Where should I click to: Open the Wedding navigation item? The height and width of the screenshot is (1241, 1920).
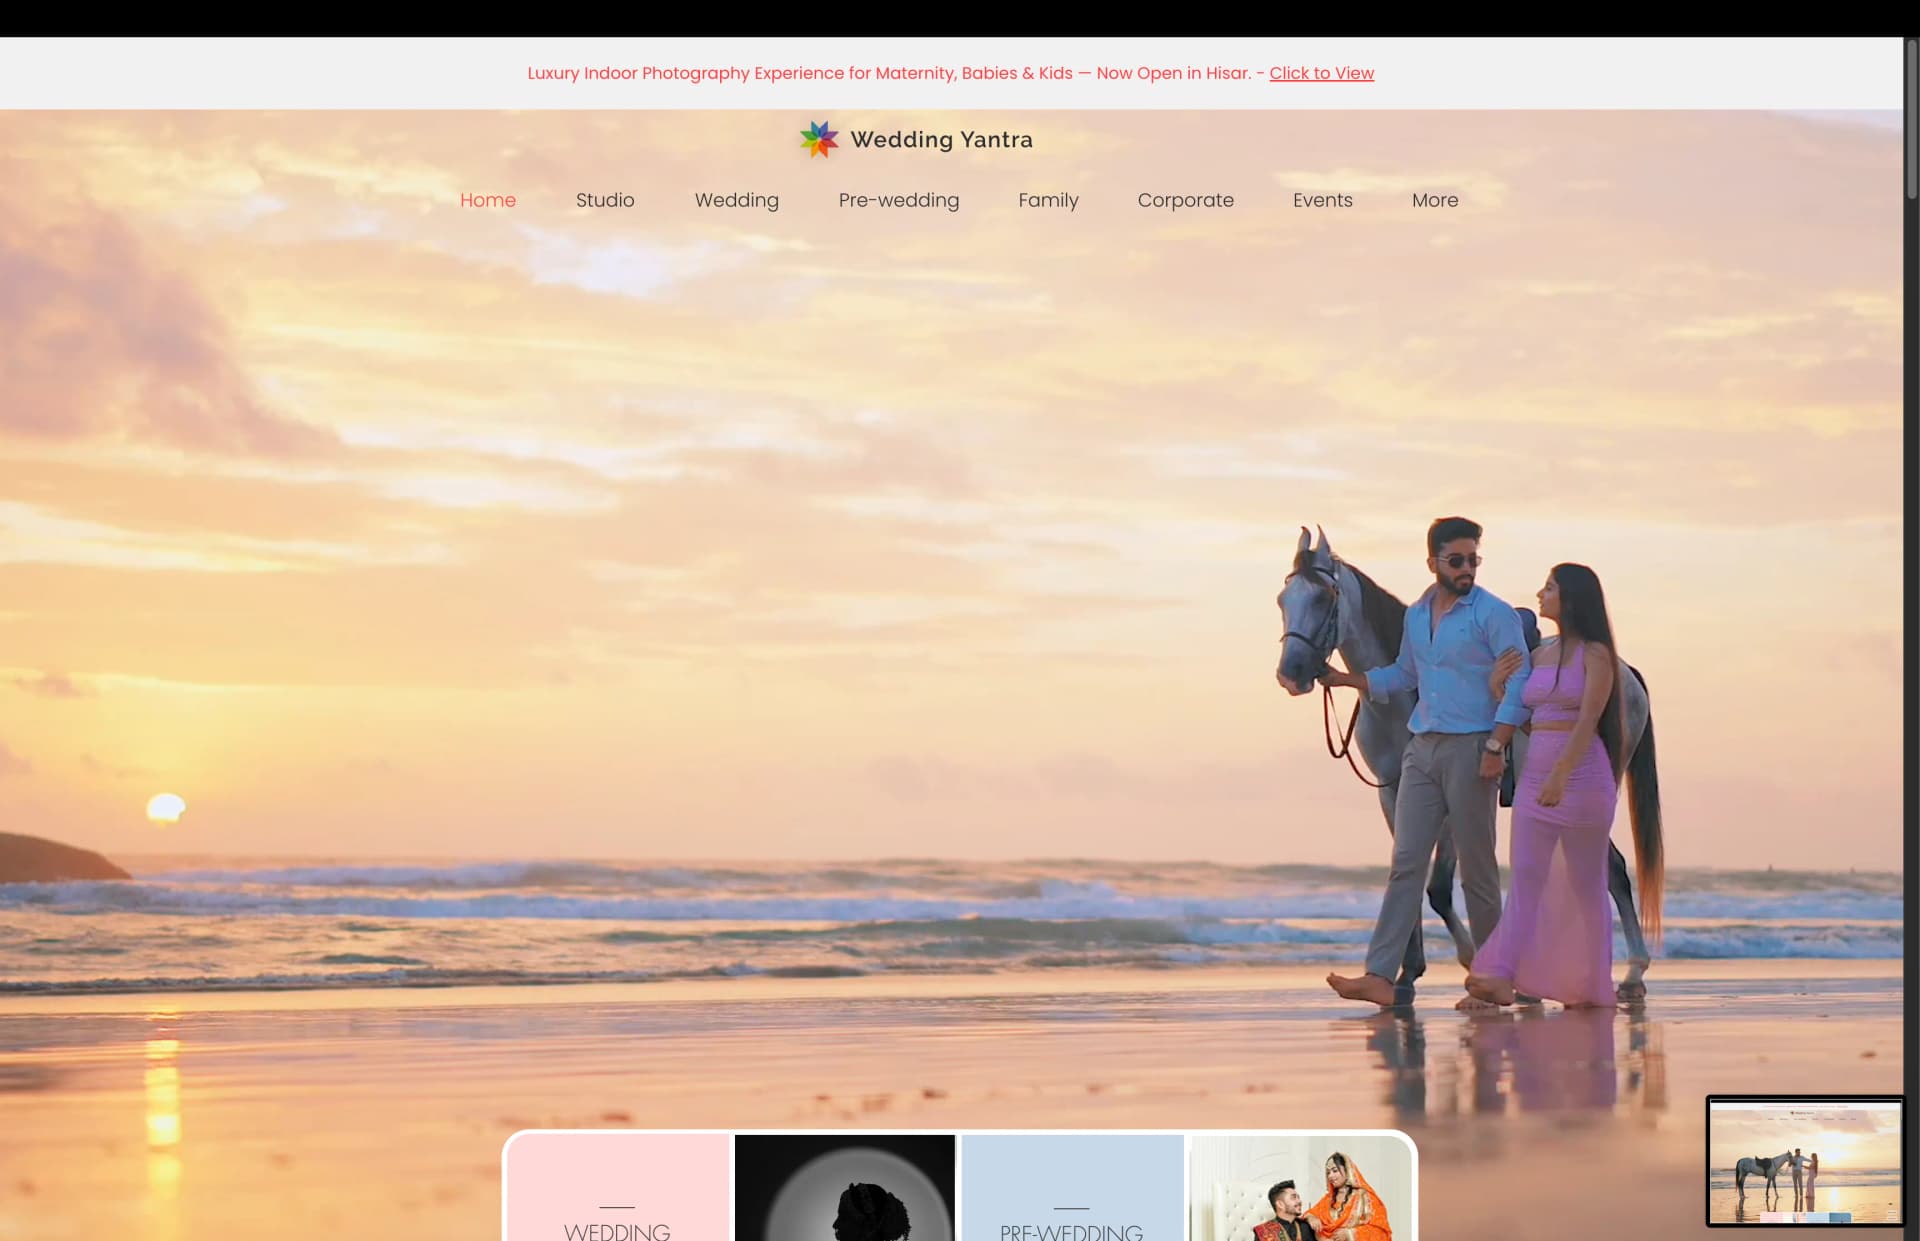point(737,200)
